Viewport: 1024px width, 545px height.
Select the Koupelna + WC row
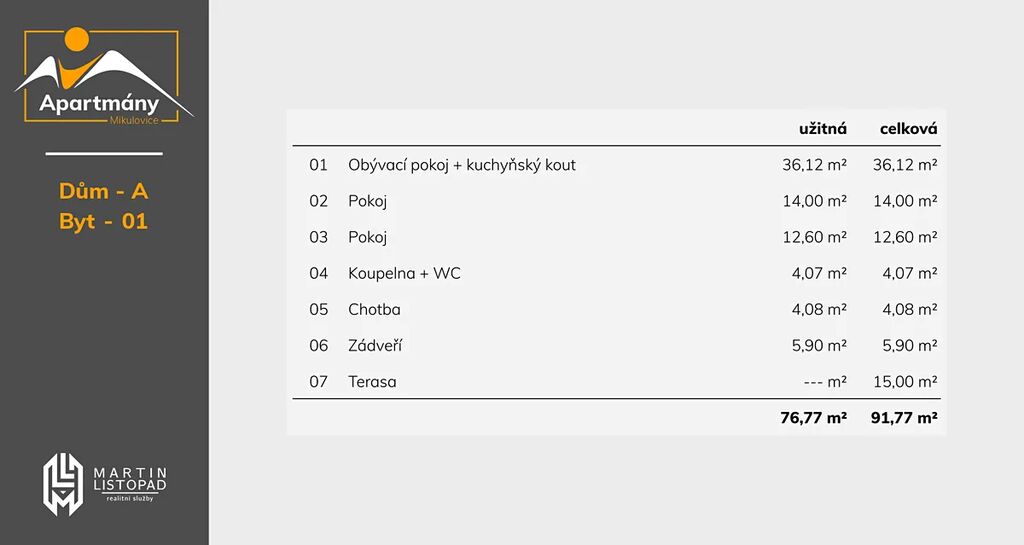point(616,273)
